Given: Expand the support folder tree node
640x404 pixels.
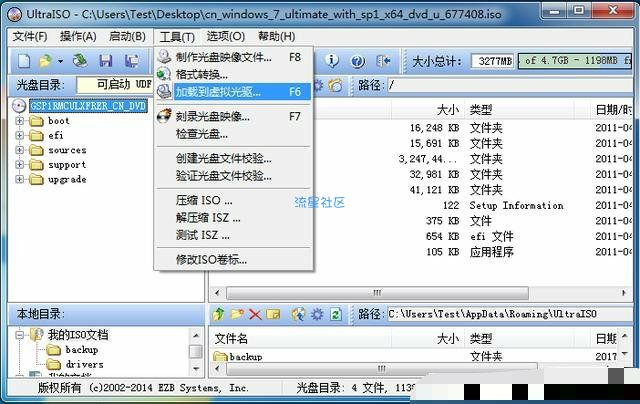Looking at the screenshot, I should [x=19, y=164].
